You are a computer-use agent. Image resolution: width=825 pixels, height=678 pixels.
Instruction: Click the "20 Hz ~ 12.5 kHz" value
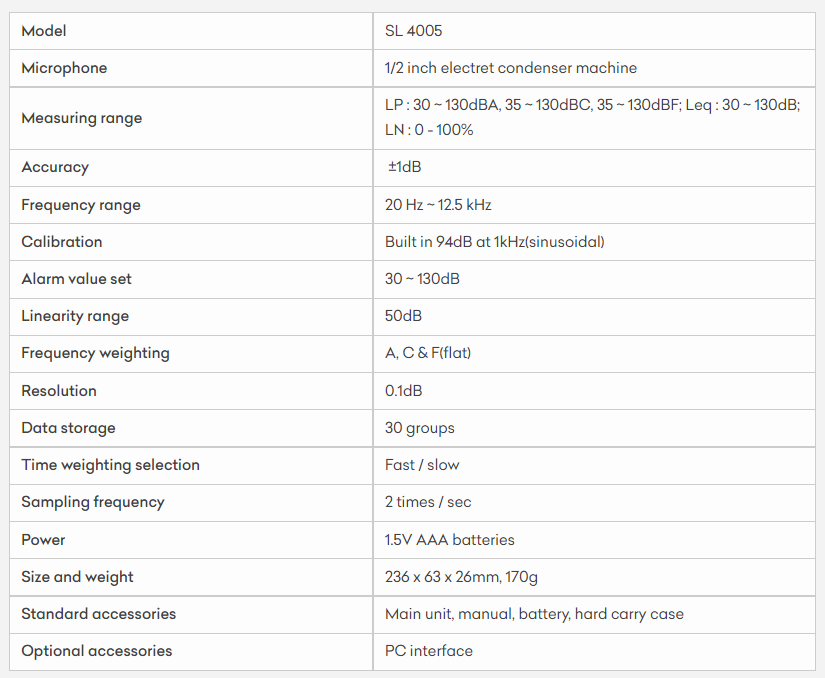(x=438, y=205)
